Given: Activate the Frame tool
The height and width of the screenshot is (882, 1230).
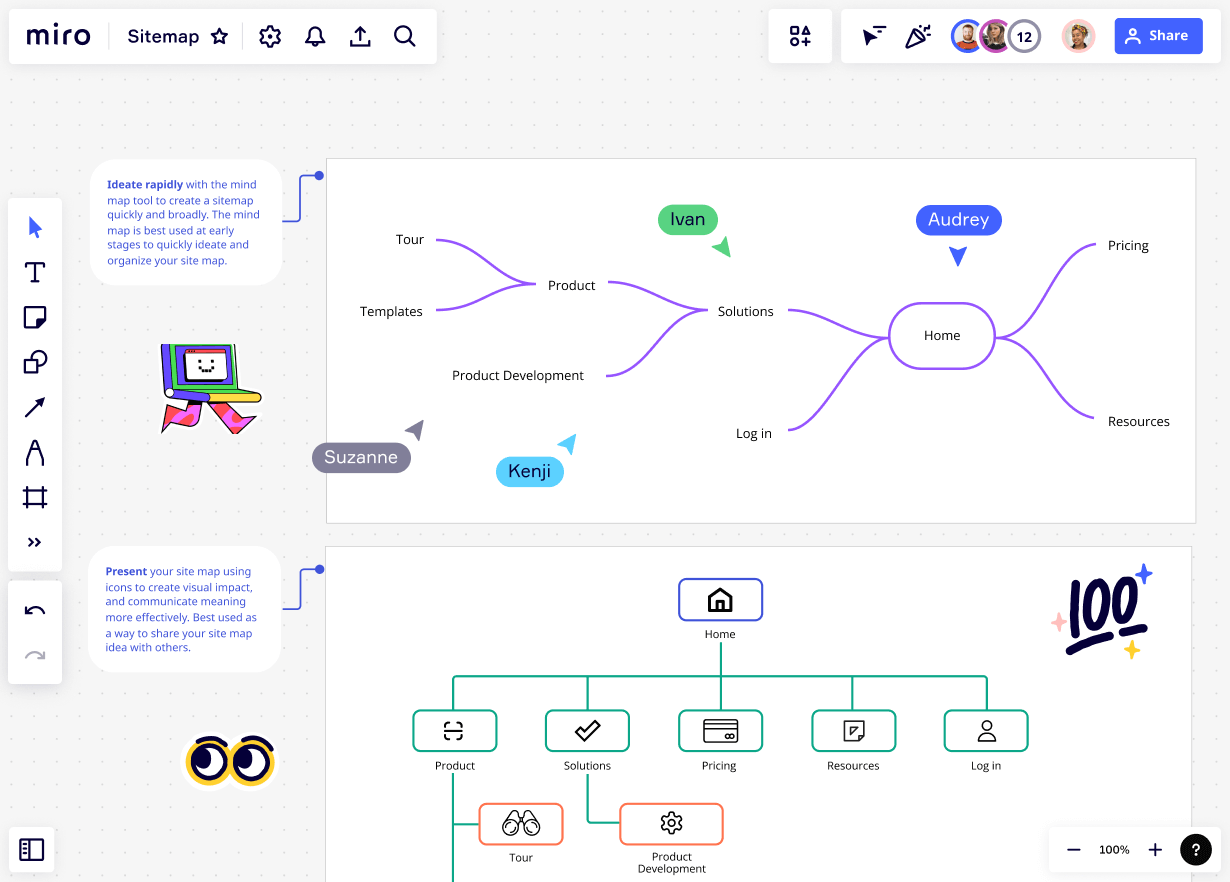Looking at the screenshot, I should 35,497.
